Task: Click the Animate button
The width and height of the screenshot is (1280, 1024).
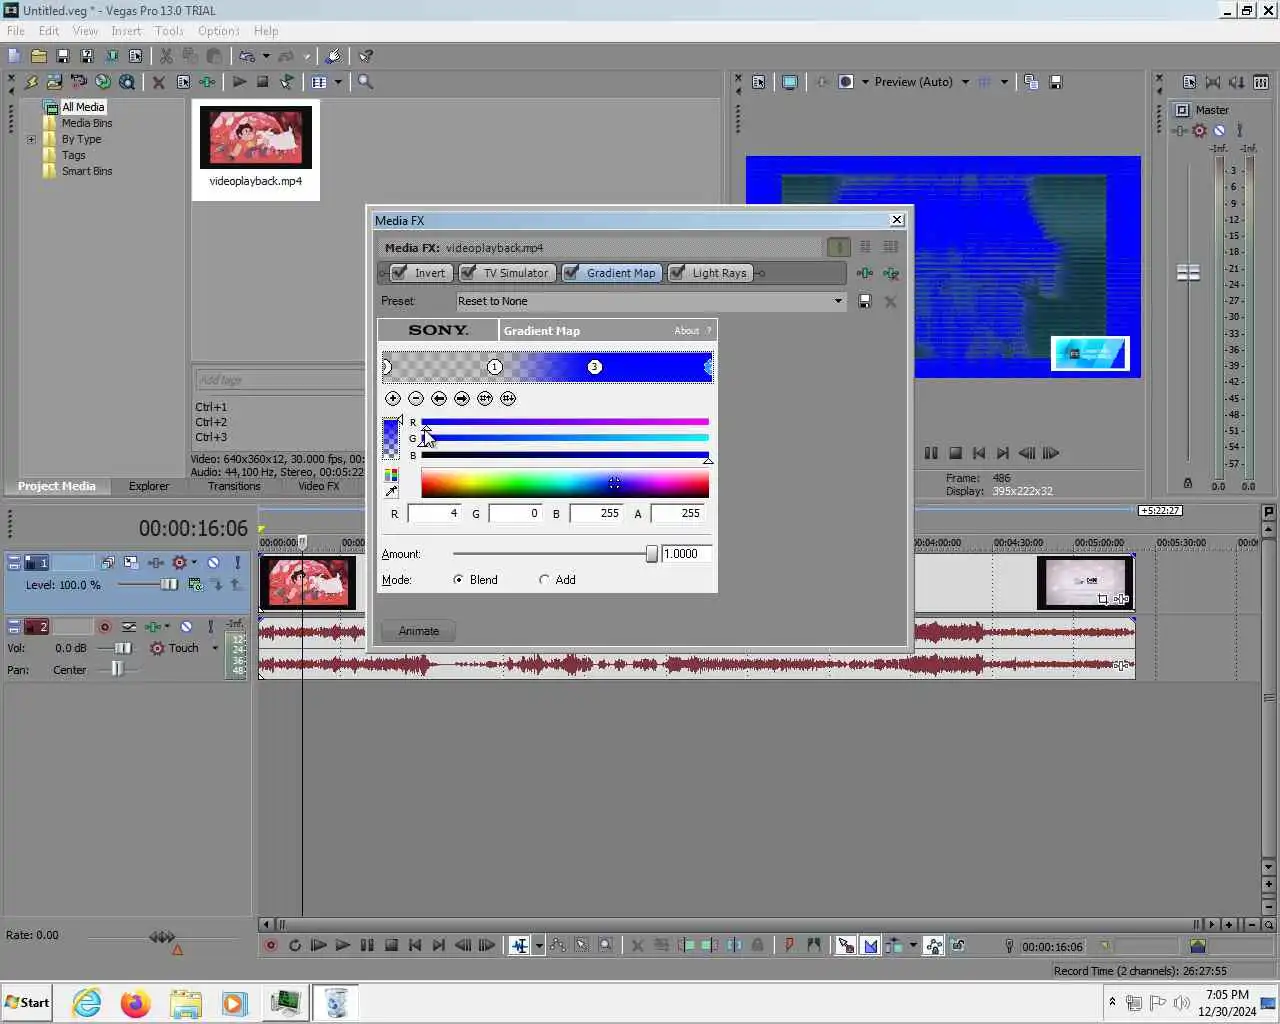Action: click(x=419, y=631)
